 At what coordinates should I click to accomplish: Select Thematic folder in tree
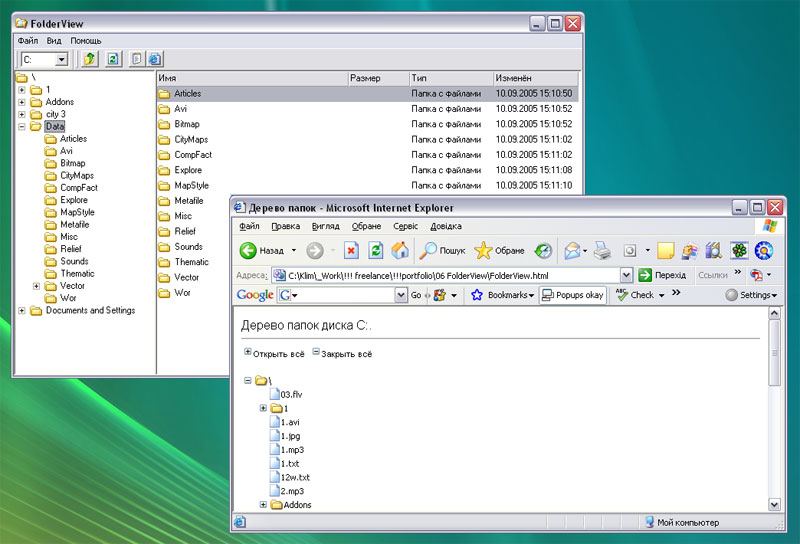(78, 274)
